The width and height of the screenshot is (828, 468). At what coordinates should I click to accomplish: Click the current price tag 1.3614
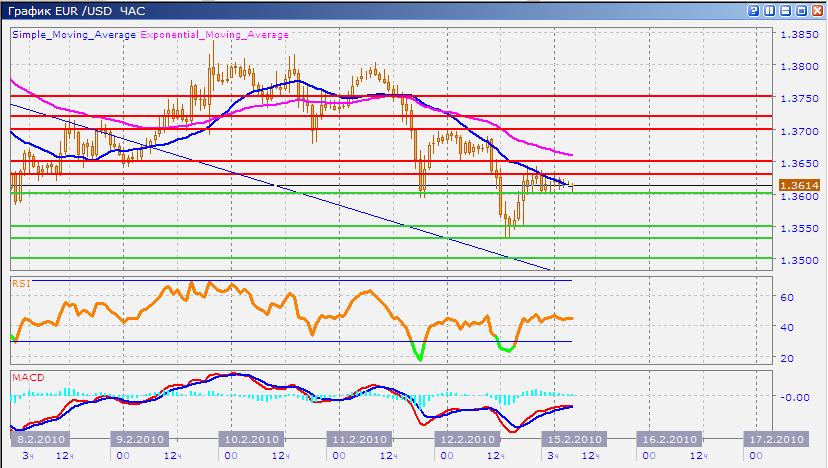(799, 185)
